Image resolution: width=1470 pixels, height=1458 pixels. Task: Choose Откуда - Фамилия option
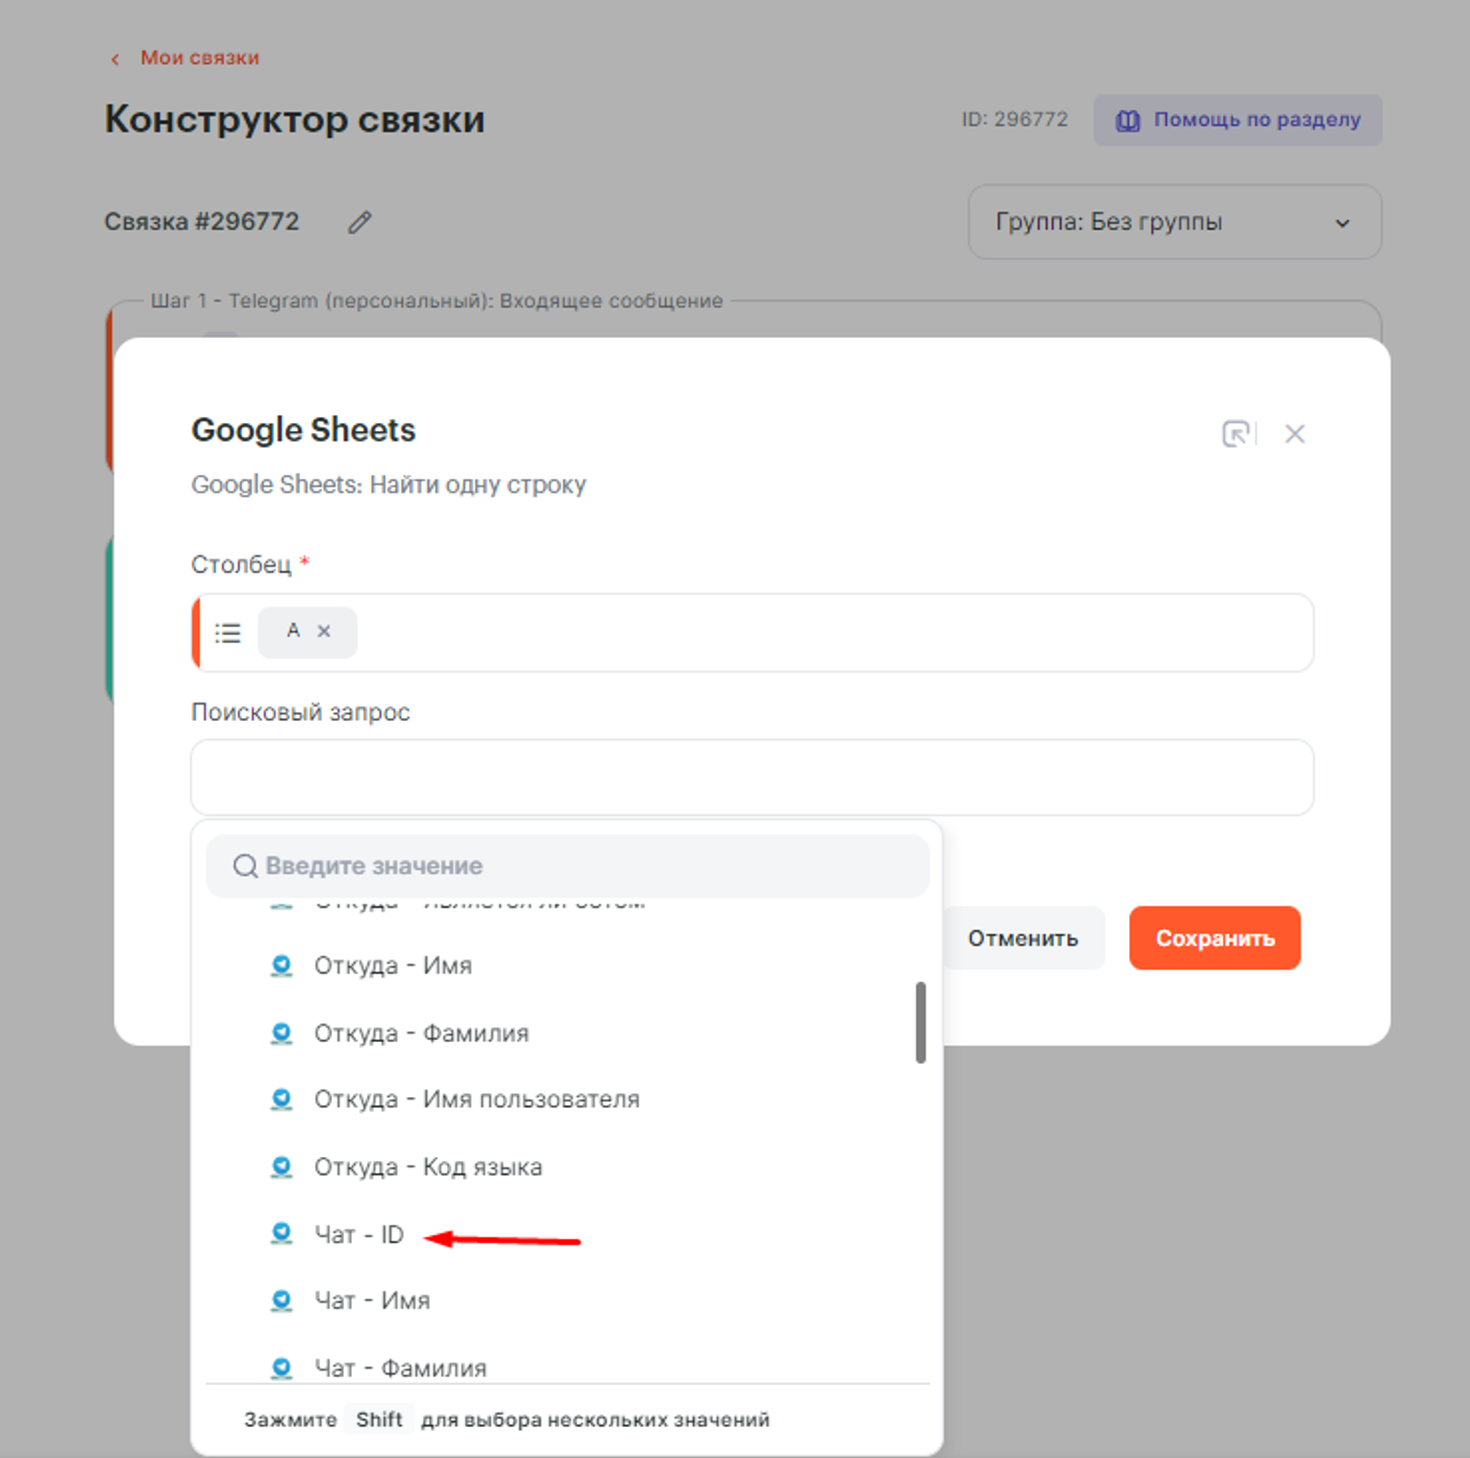click(421, 1033)
